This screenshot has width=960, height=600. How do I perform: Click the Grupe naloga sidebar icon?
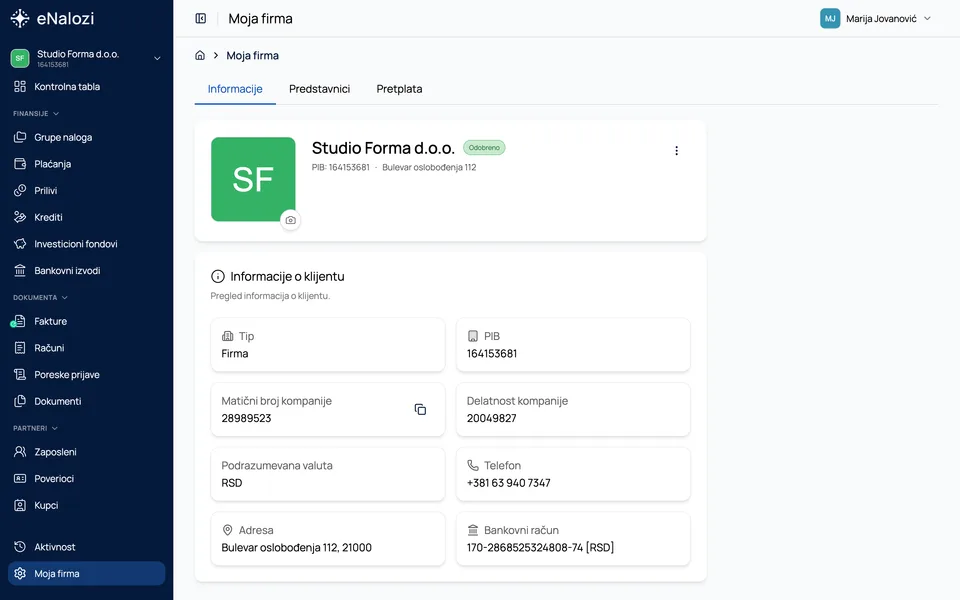tap(20, 137)
